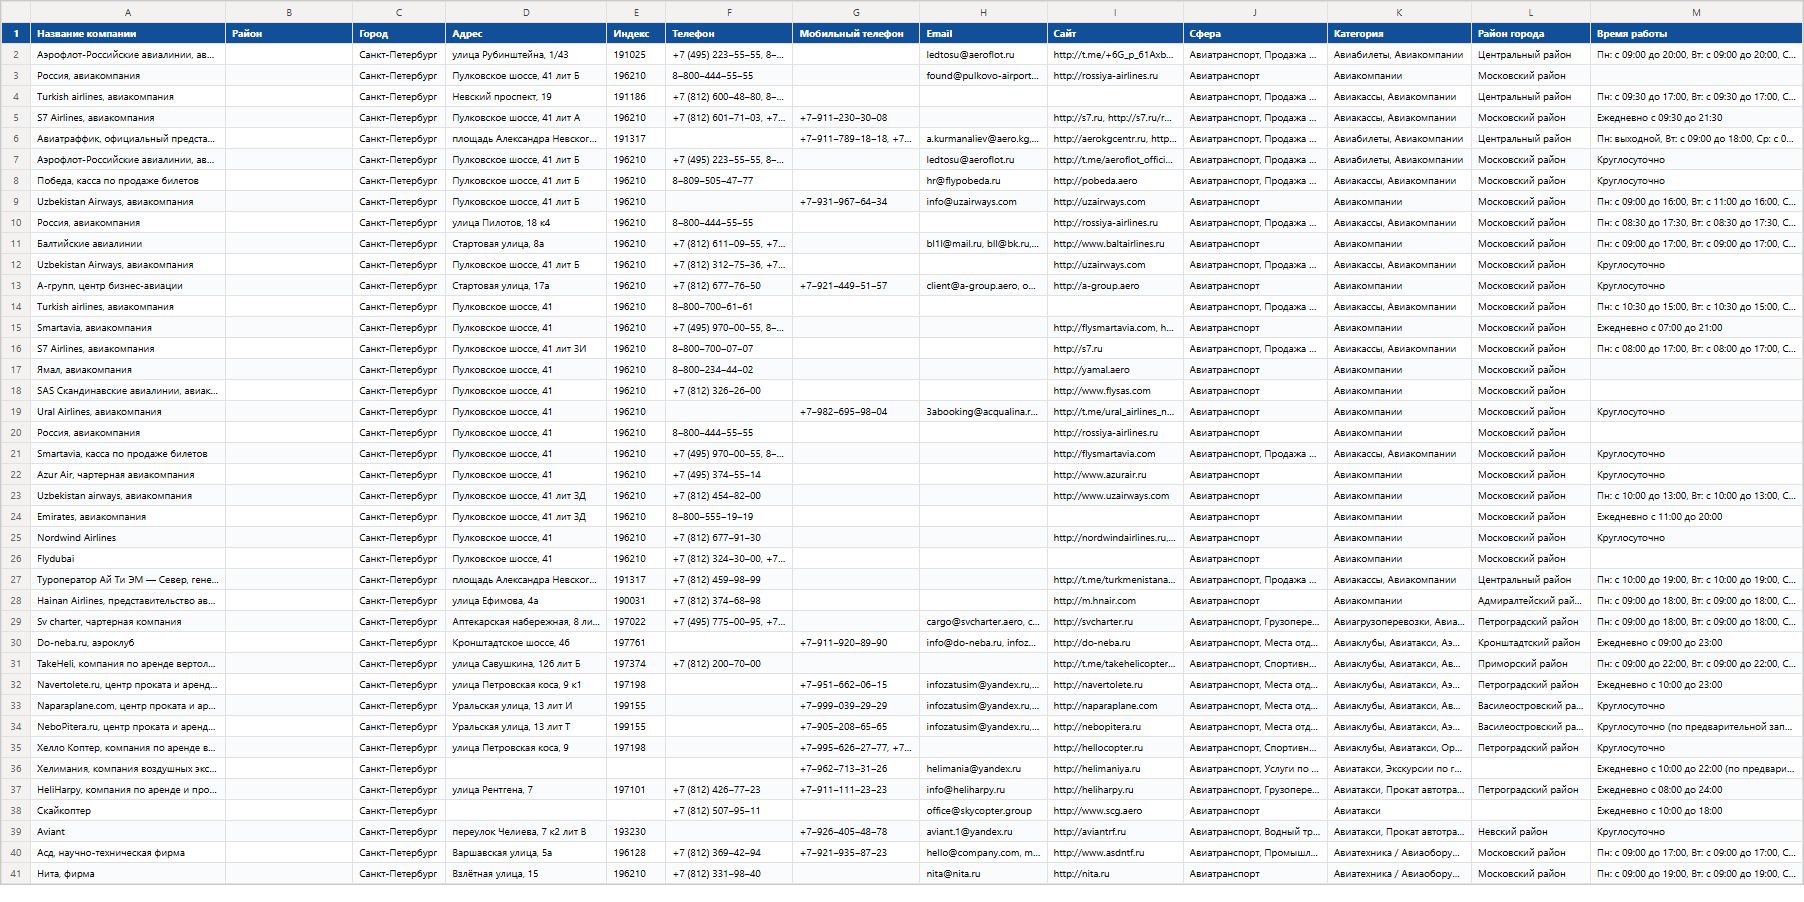Select hours cell 'Ежедневно с 11:00 до 20:00'
This screenshot has height=902, width=1804.
coord(1696,516)
